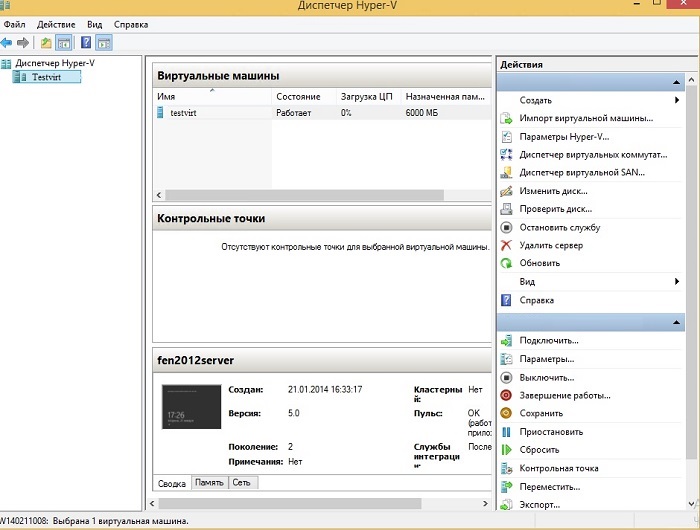Click the Up one level folder icon
Screen dimensions: 700x530
coord(46,43)
